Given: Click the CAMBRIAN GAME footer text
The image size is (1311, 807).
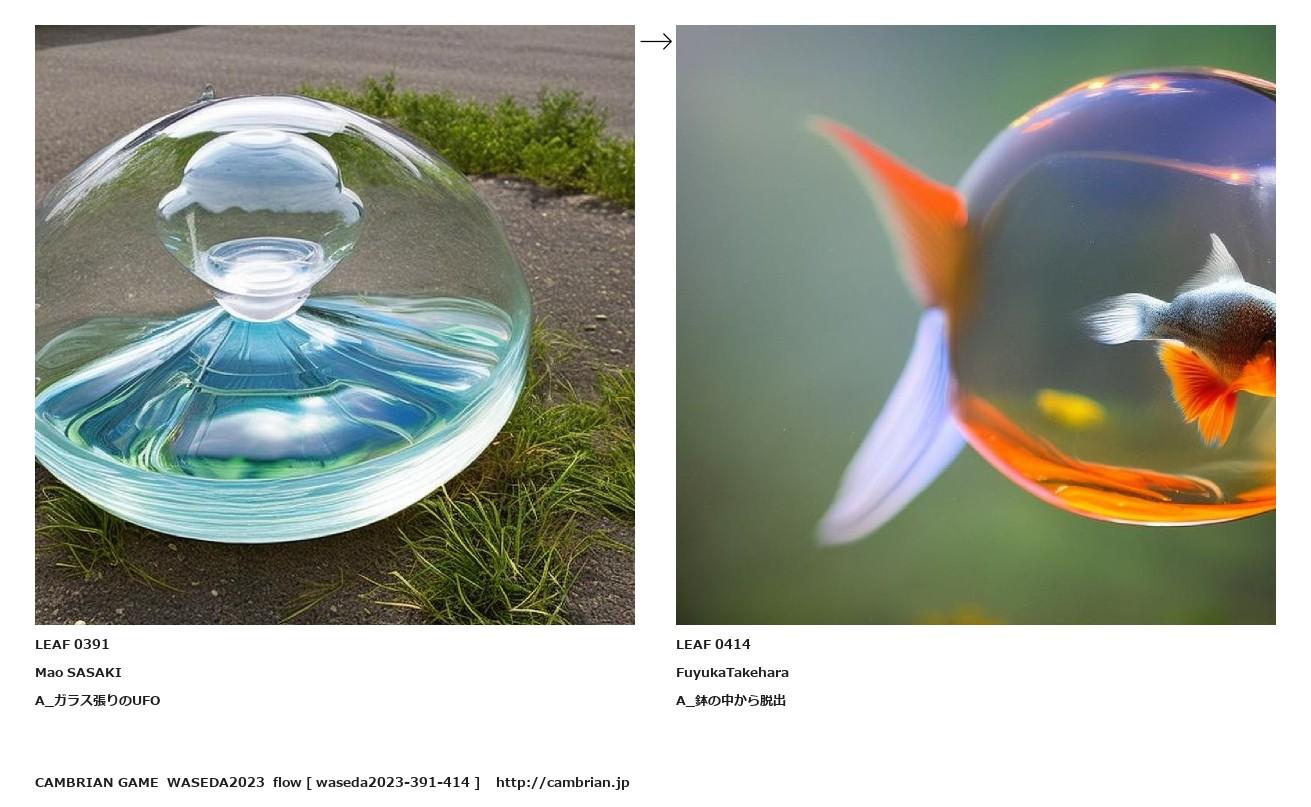Looking at the screenshot, I should coord(97,783).
